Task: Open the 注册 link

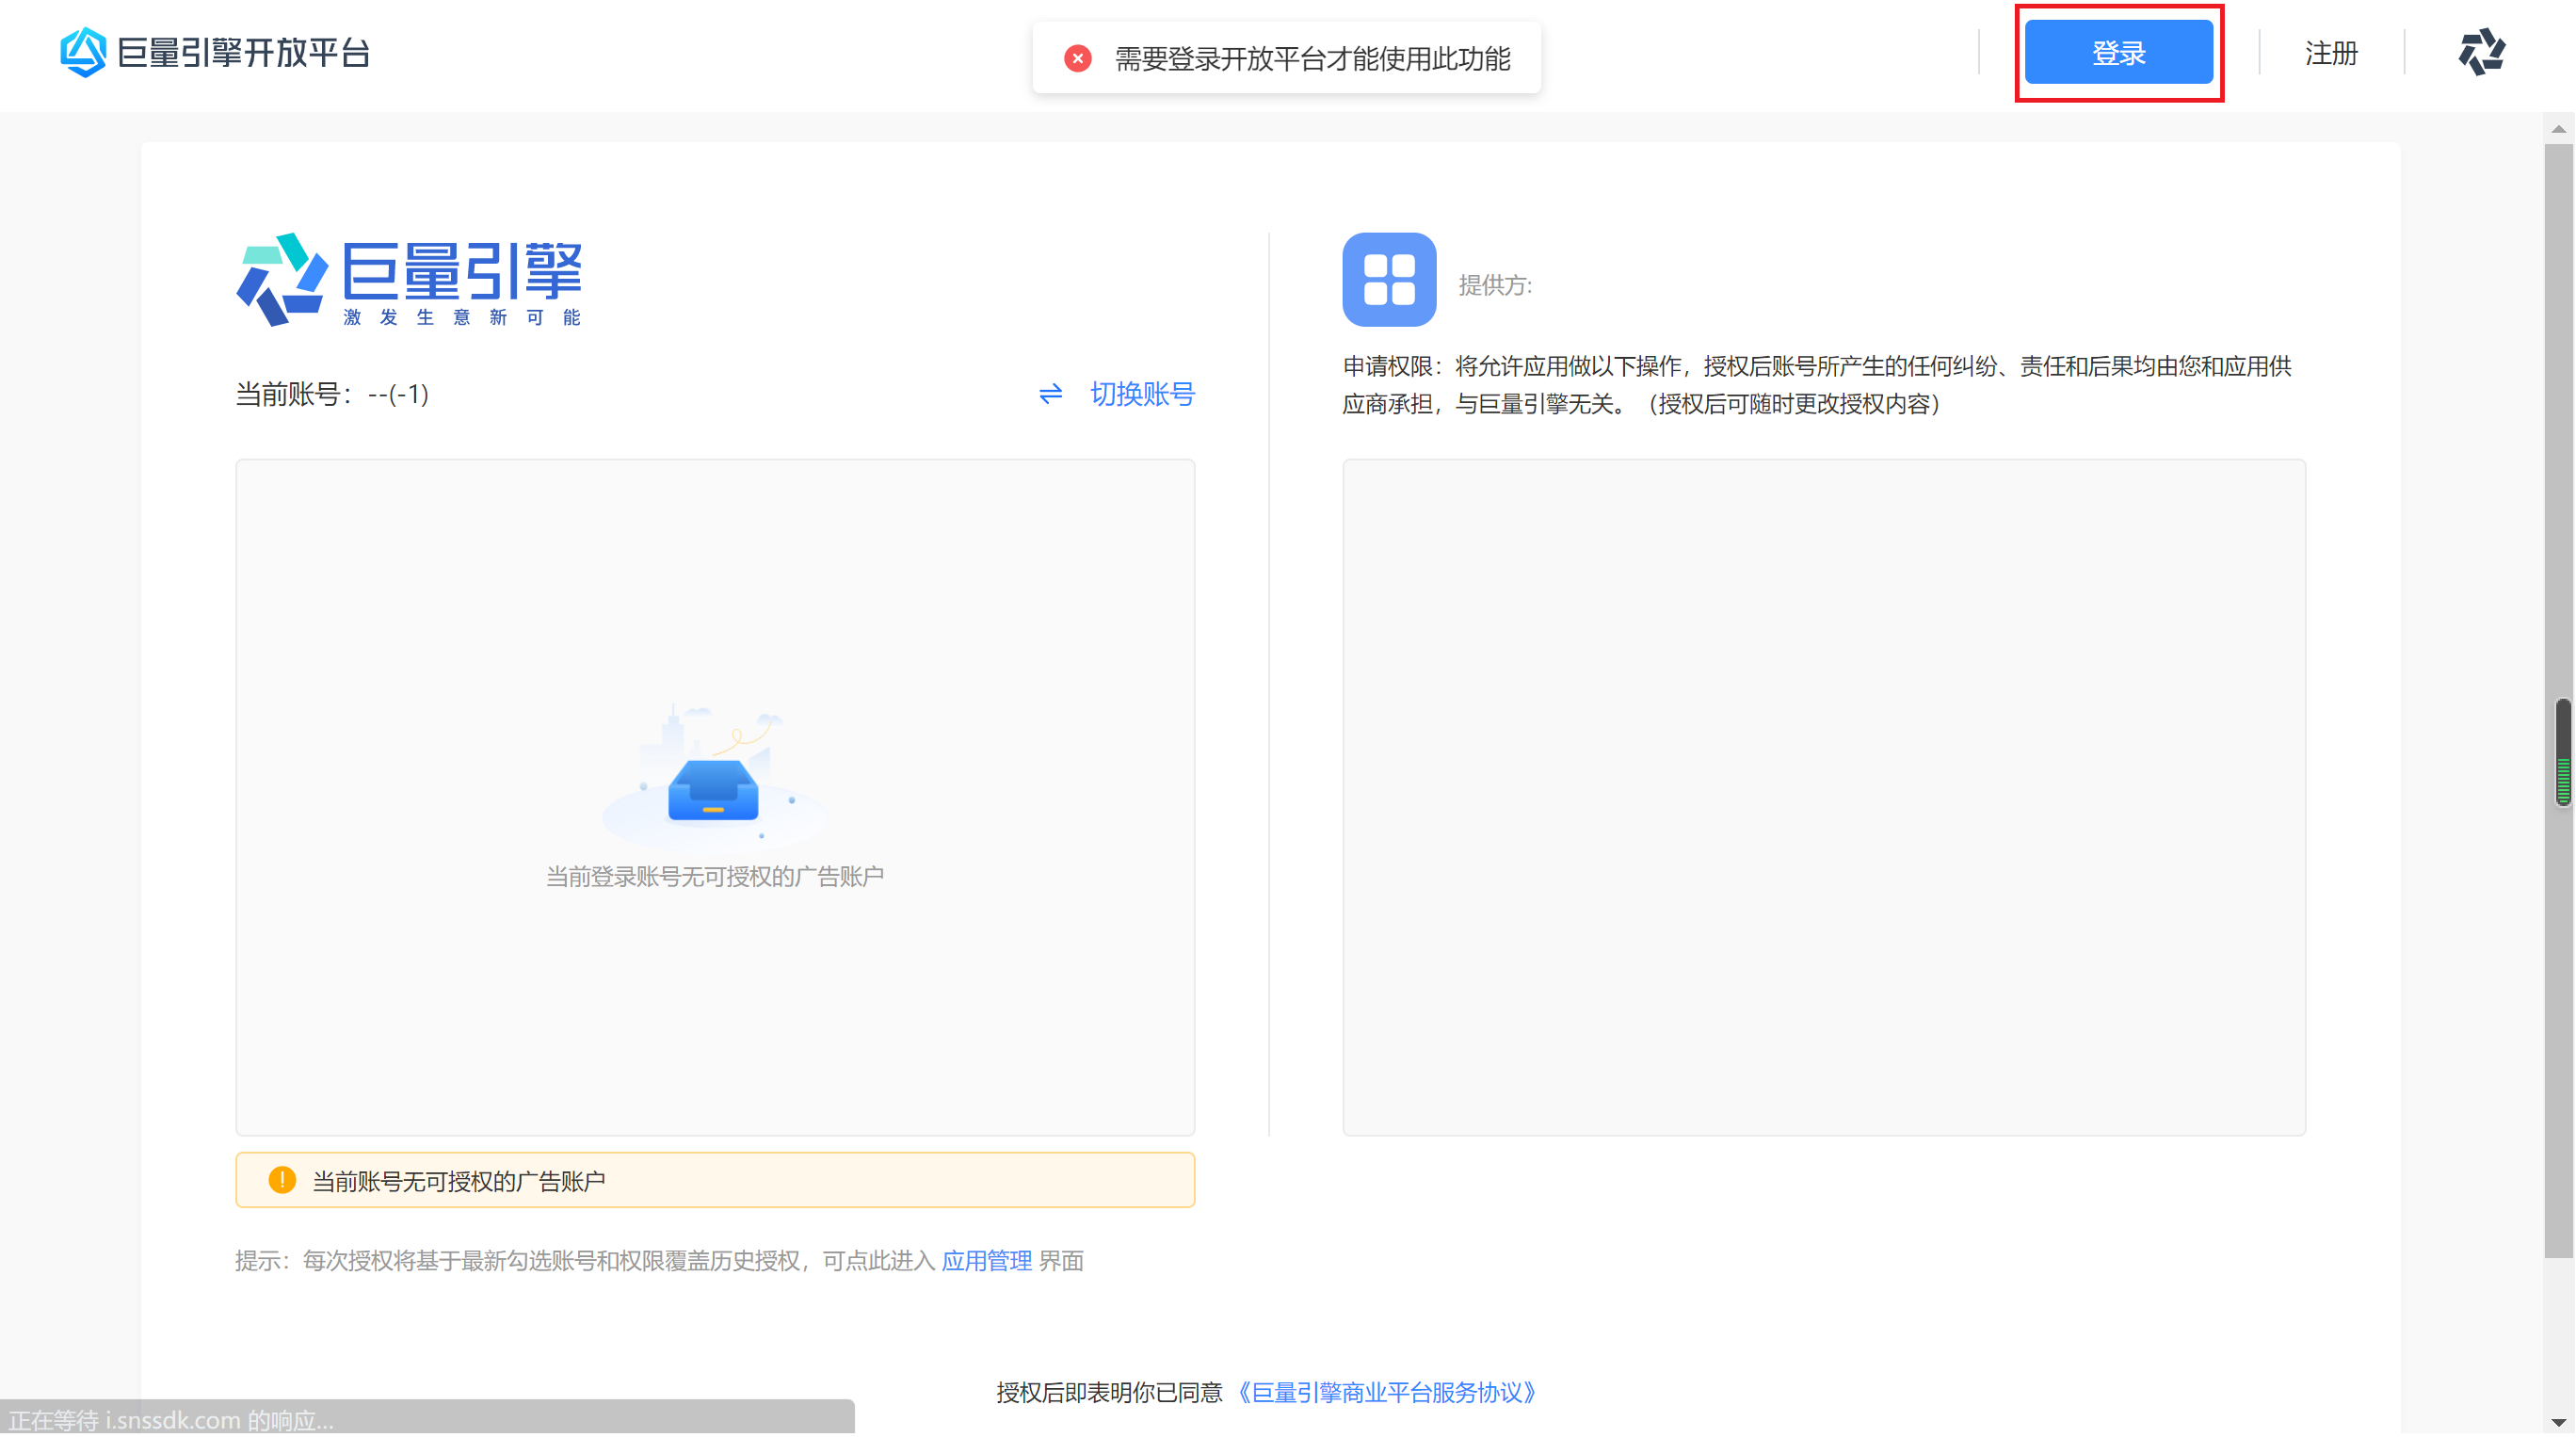Action: click(2330, 53)
